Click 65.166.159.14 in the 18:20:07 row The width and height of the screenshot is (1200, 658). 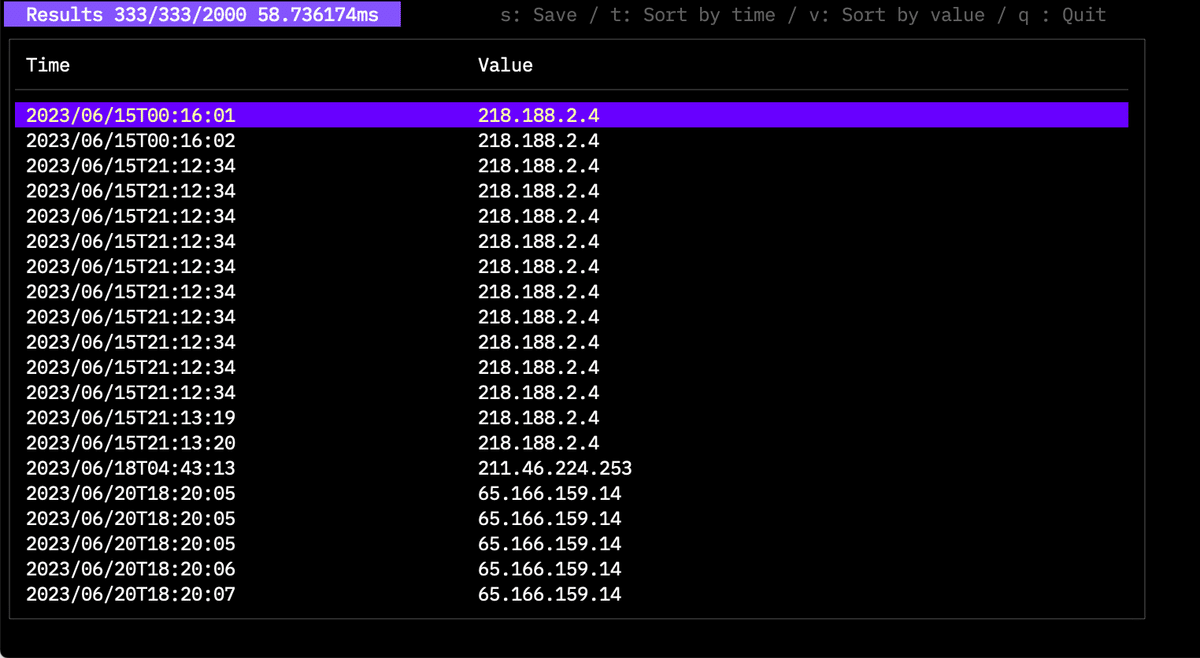tap(549, 594)
